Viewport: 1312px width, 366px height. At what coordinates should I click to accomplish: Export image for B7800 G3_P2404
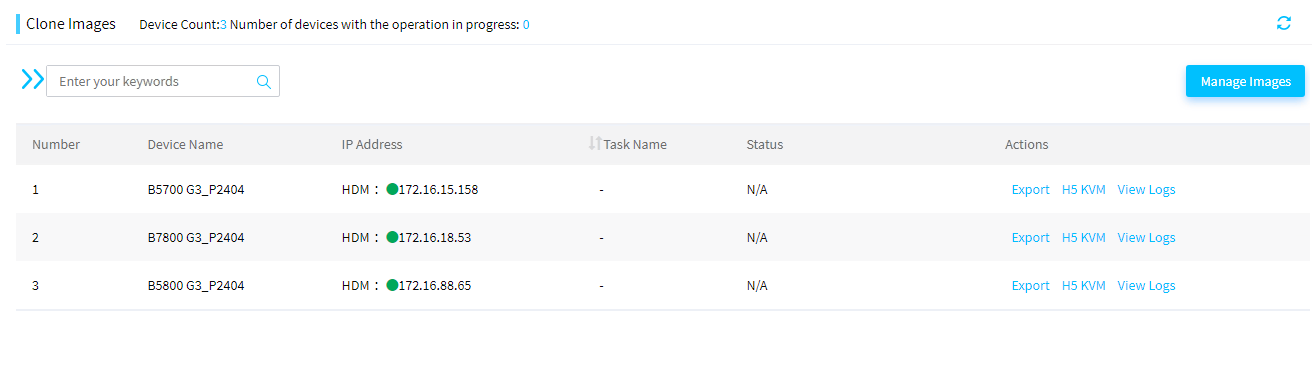[1030, 238]
